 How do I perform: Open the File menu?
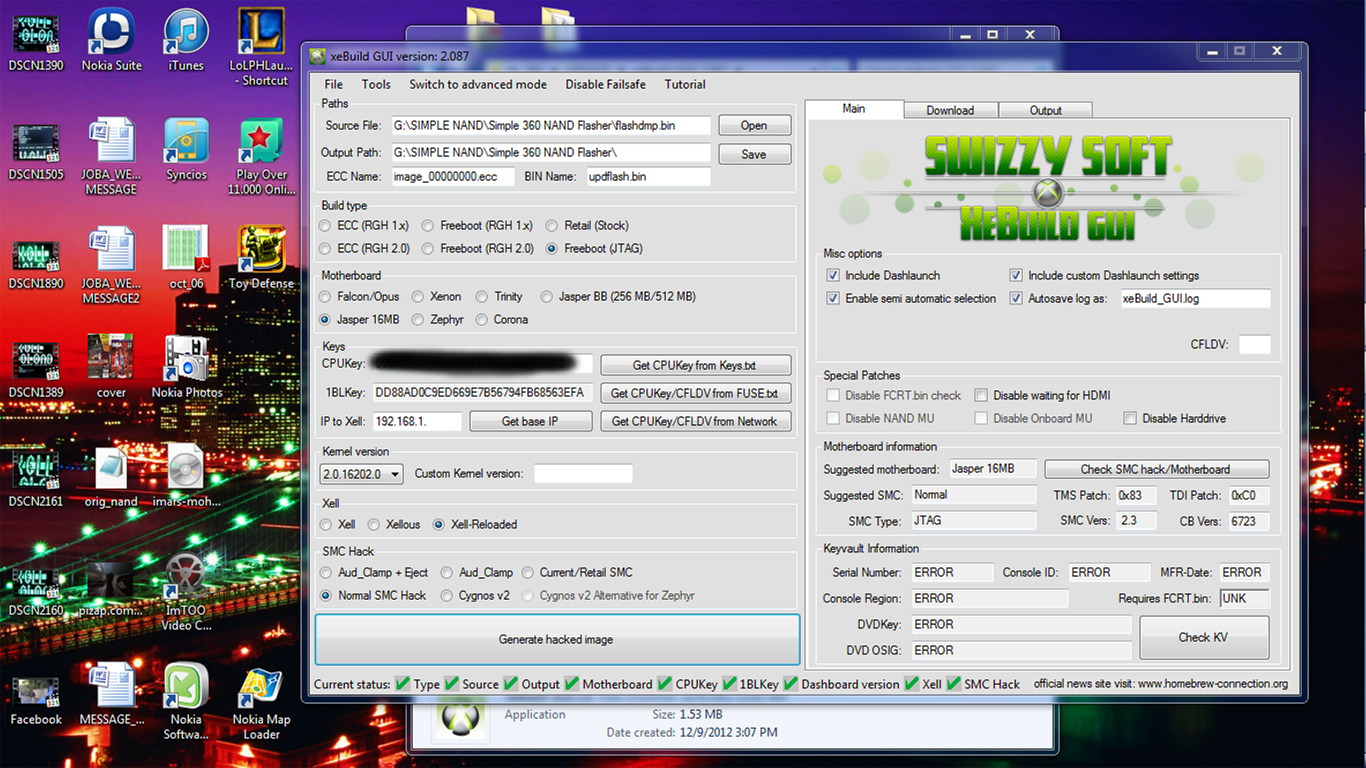[334, 84]
